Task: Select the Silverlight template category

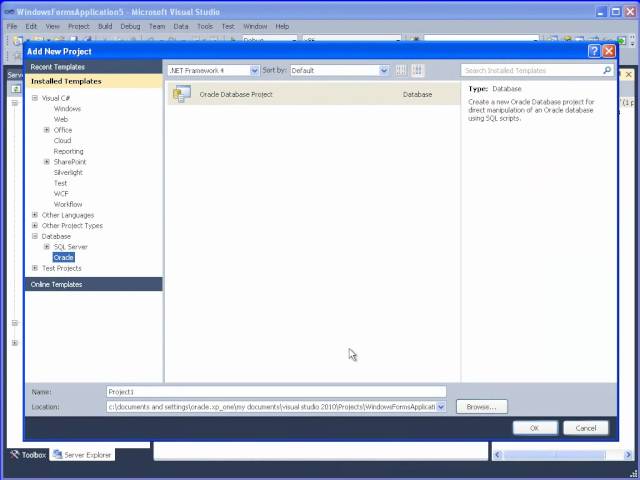Action: (68, 172)
